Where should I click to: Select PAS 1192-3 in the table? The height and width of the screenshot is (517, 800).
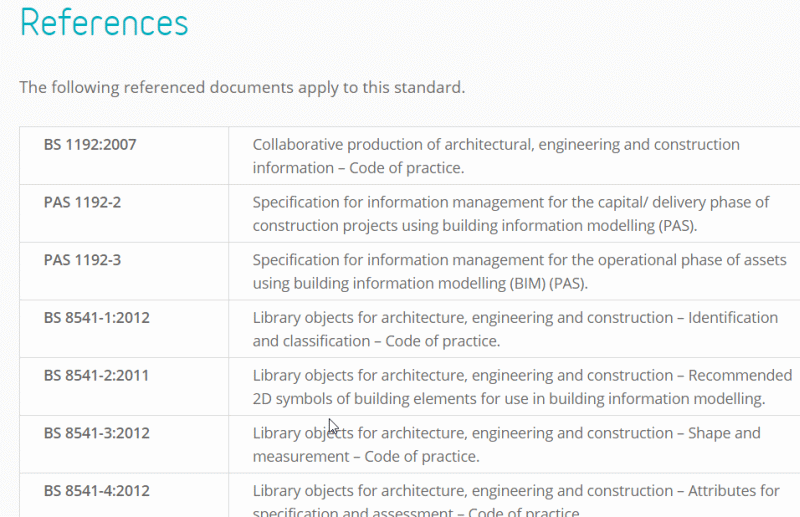pyautogui.click(x=82, y=260)
